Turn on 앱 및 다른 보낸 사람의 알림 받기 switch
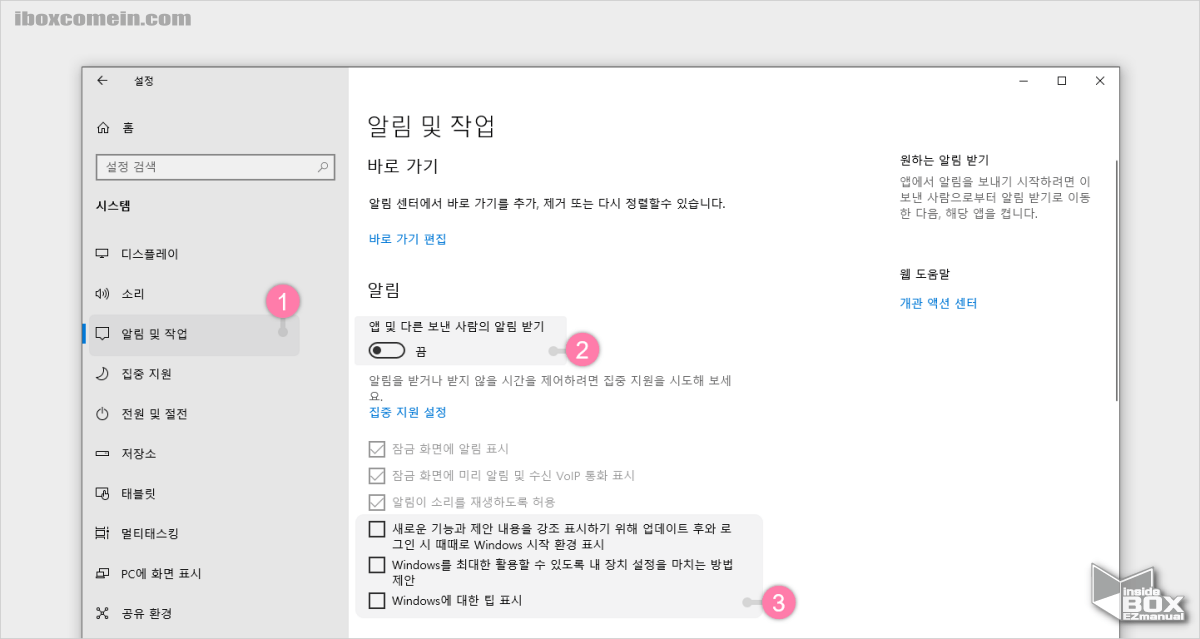This screenshot has height=639, width=1200. pos(385,351)
